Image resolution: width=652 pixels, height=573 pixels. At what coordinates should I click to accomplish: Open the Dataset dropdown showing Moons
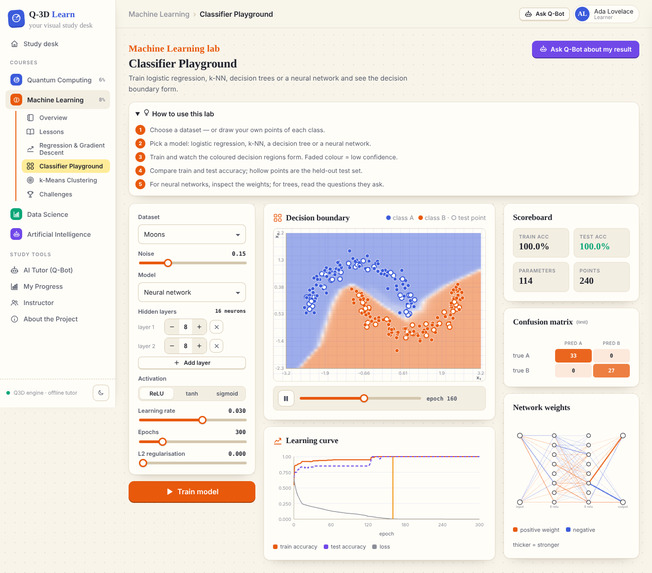192,235
